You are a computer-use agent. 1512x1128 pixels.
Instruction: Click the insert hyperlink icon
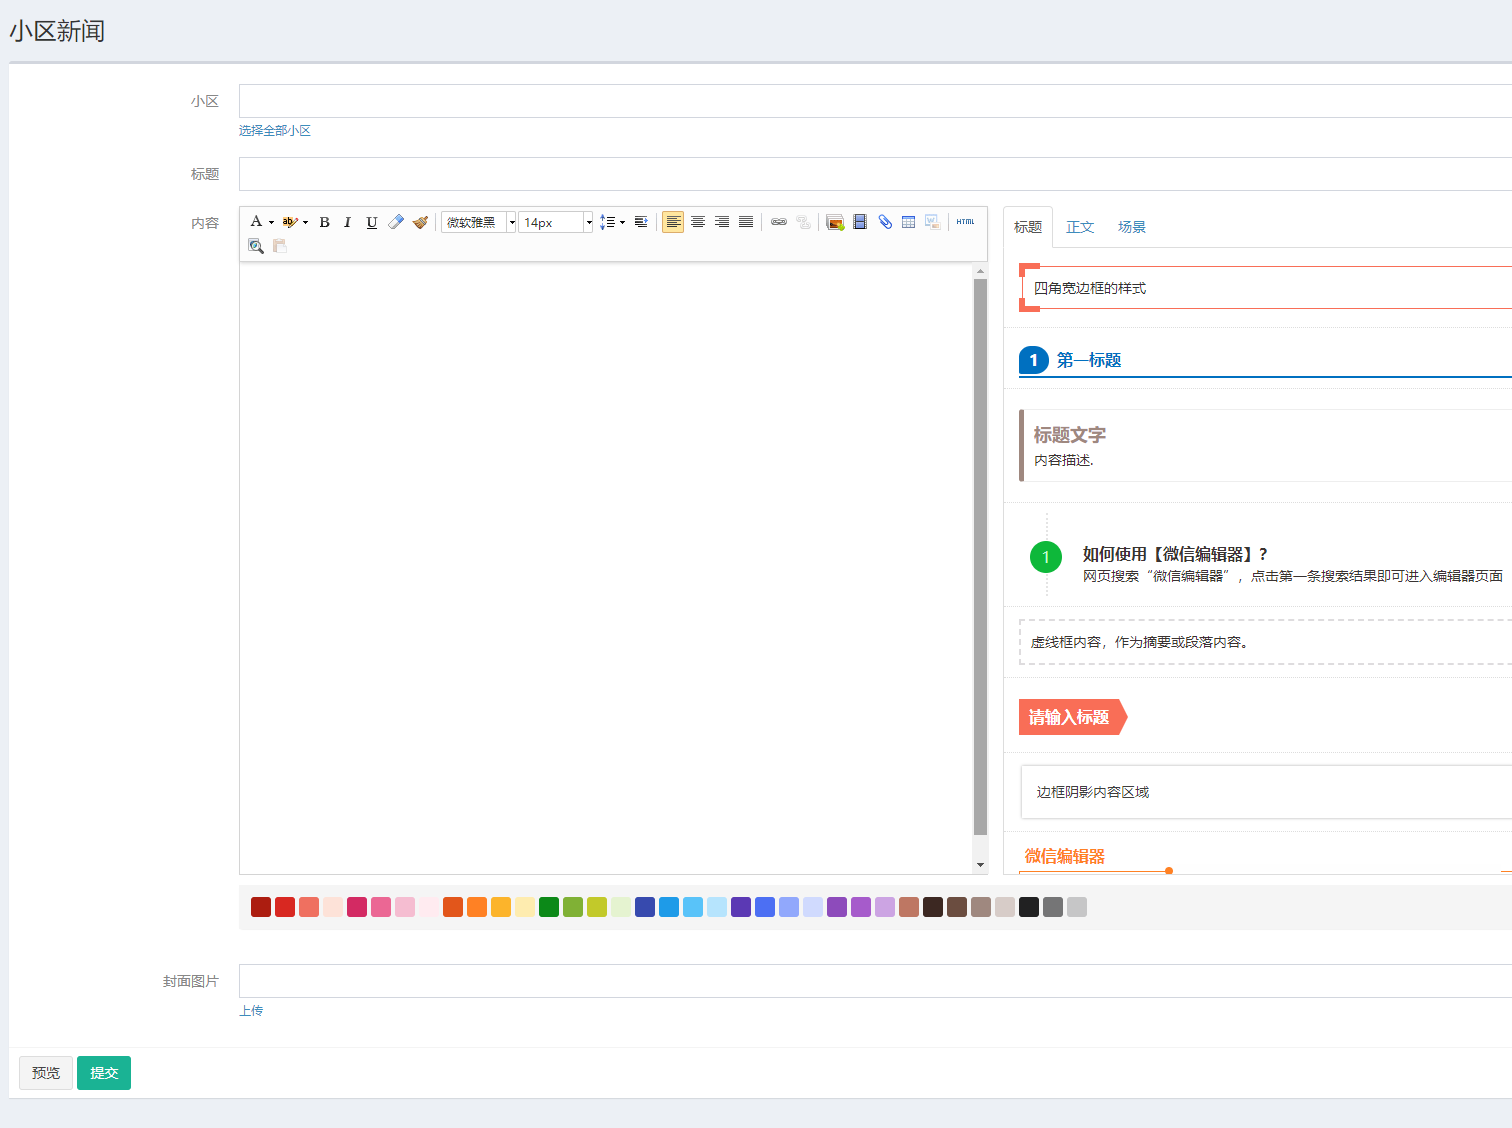[779, 222]
